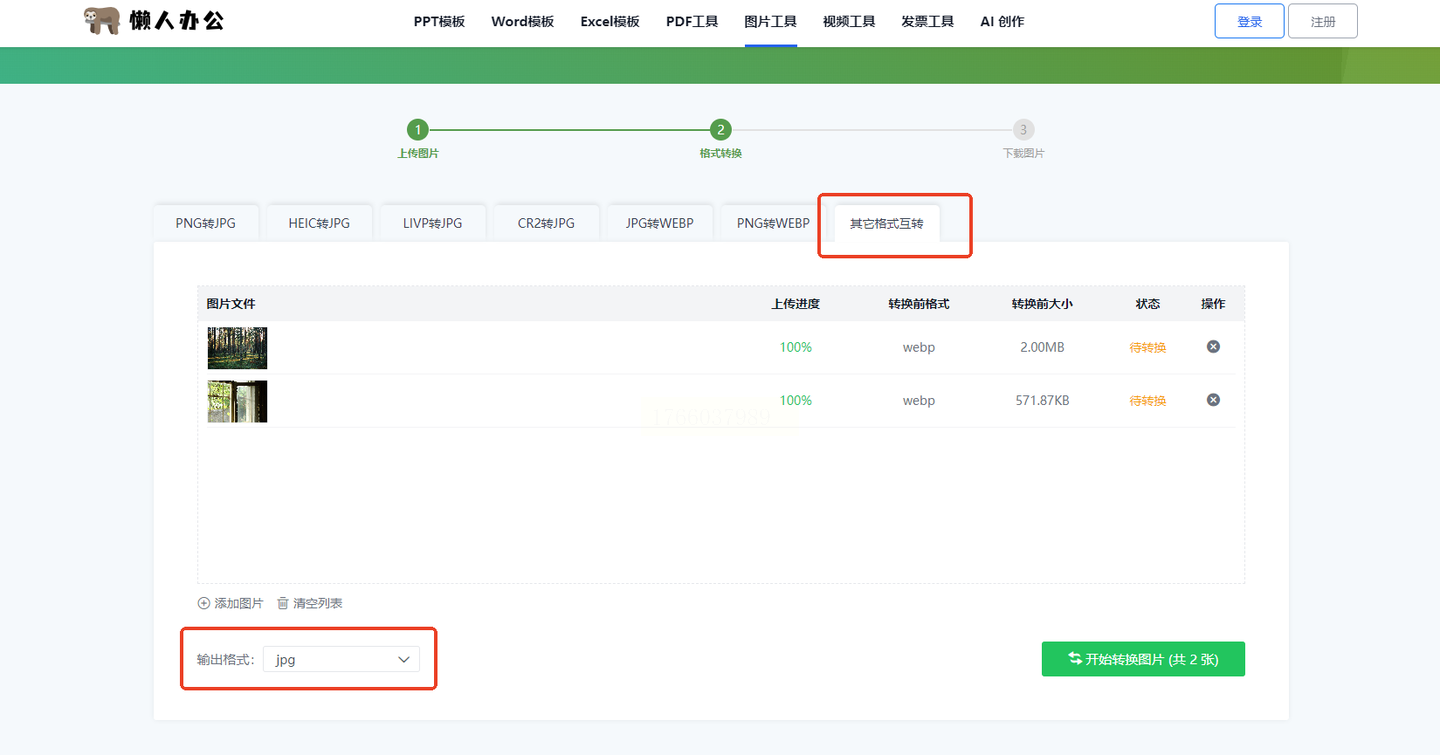1440x755 pixels.
Task: Click 100% progress in the 571.87KB row
Action: [796, 400]
